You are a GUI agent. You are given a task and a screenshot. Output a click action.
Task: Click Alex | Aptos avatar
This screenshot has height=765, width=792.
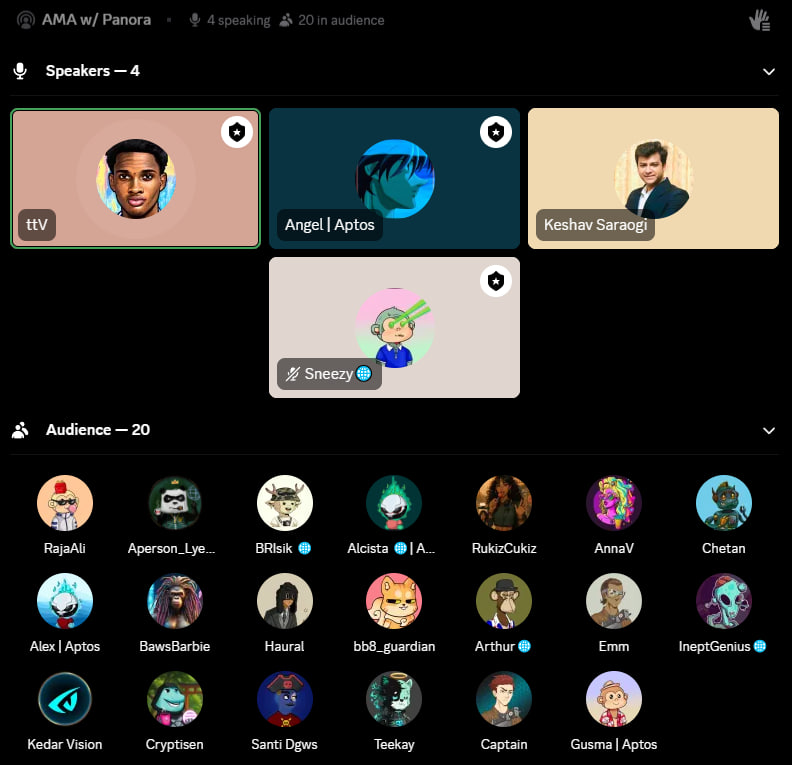(65, 601)
